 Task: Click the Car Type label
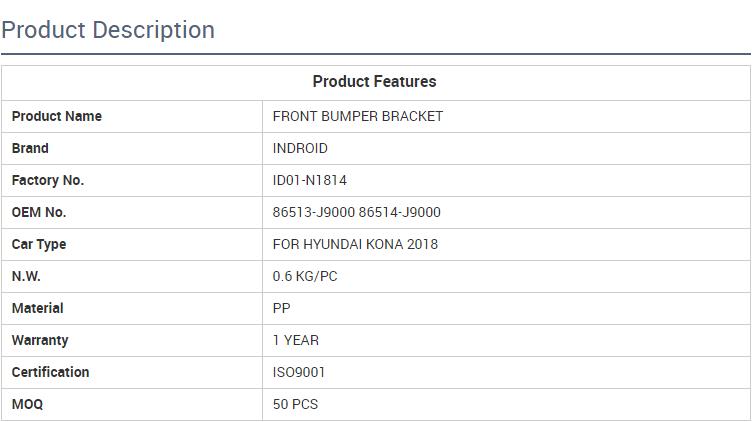[39, 244]
